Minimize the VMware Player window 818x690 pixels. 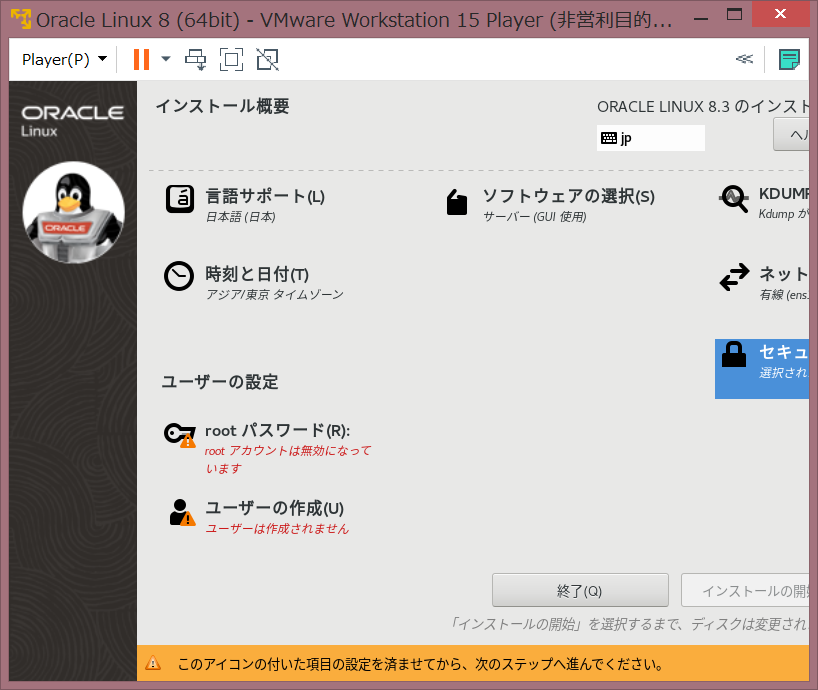[x=701, y=19]
